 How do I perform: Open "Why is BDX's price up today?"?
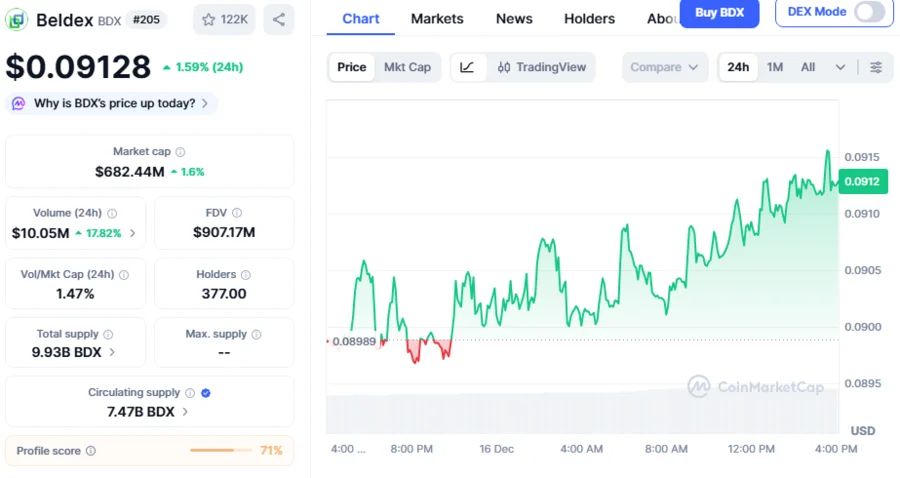(x=112, y=103)
